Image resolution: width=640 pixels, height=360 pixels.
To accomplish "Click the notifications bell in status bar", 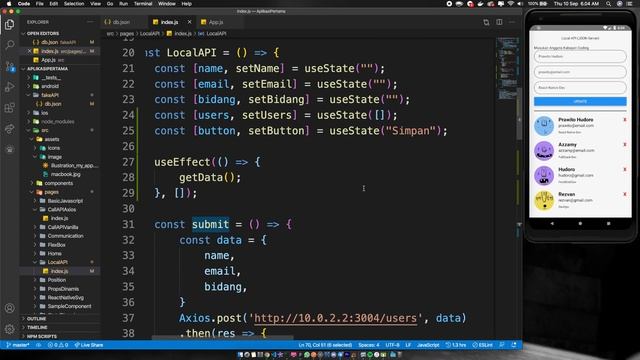I will [514, 345].
